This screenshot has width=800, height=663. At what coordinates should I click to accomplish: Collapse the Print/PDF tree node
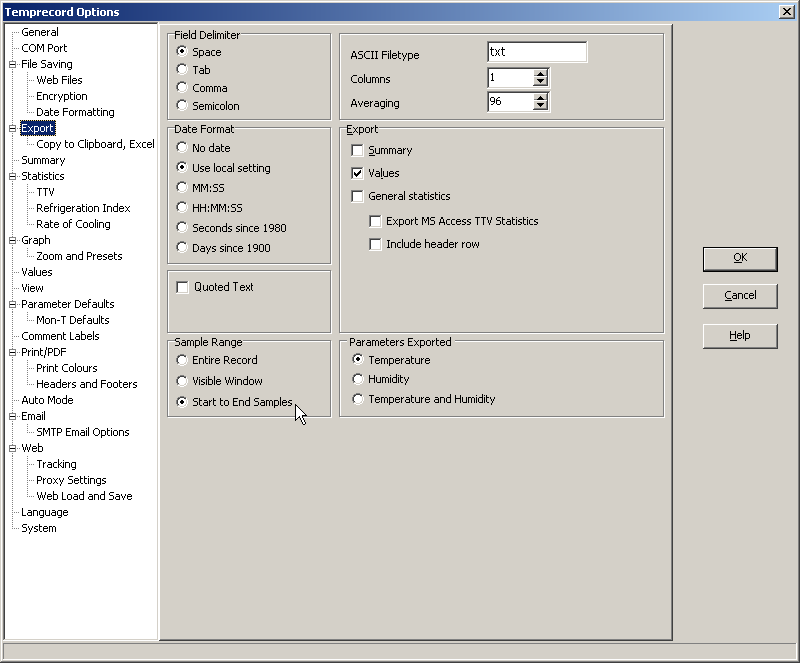pos(12,352)
